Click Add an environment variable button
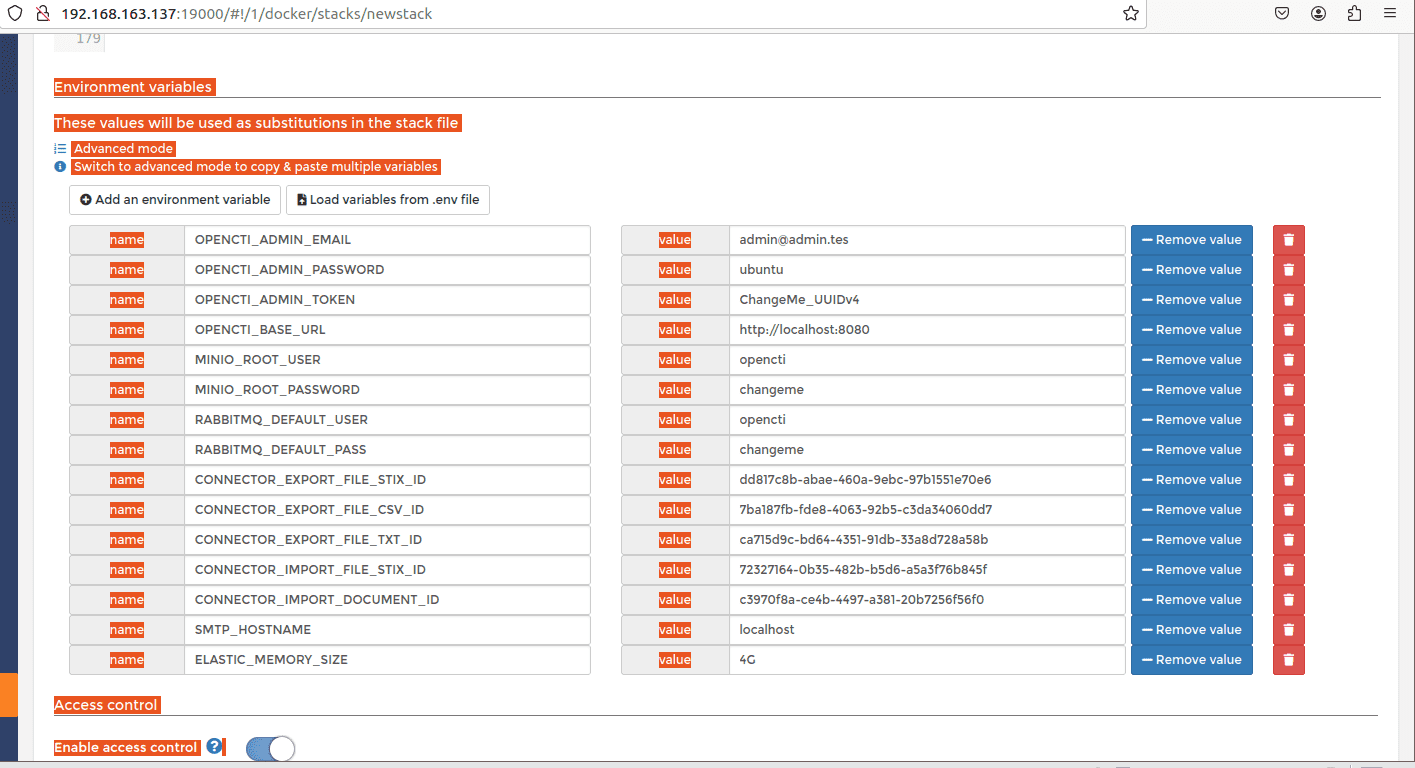1415x768 pixels. [175, 200]
